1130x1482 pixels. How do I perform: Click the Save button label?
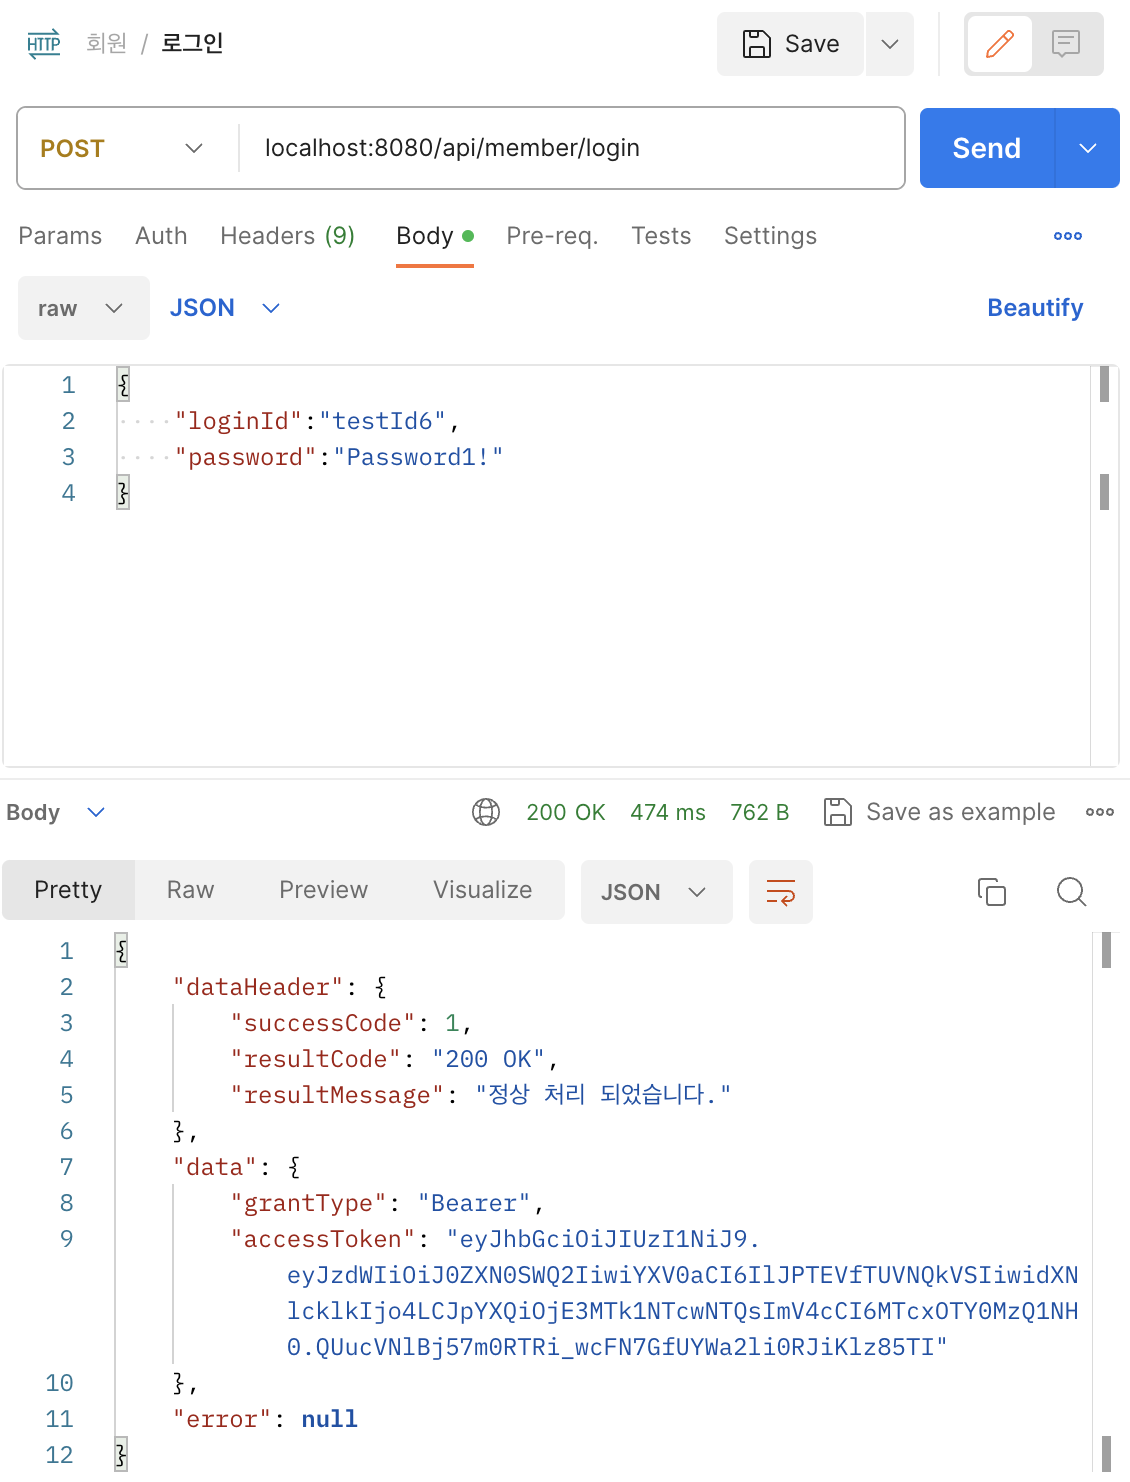(x=812, y=44)
